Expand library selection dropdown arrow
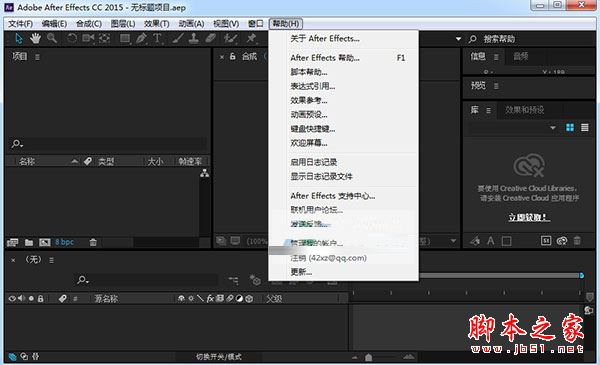 (x=553, y=128)
